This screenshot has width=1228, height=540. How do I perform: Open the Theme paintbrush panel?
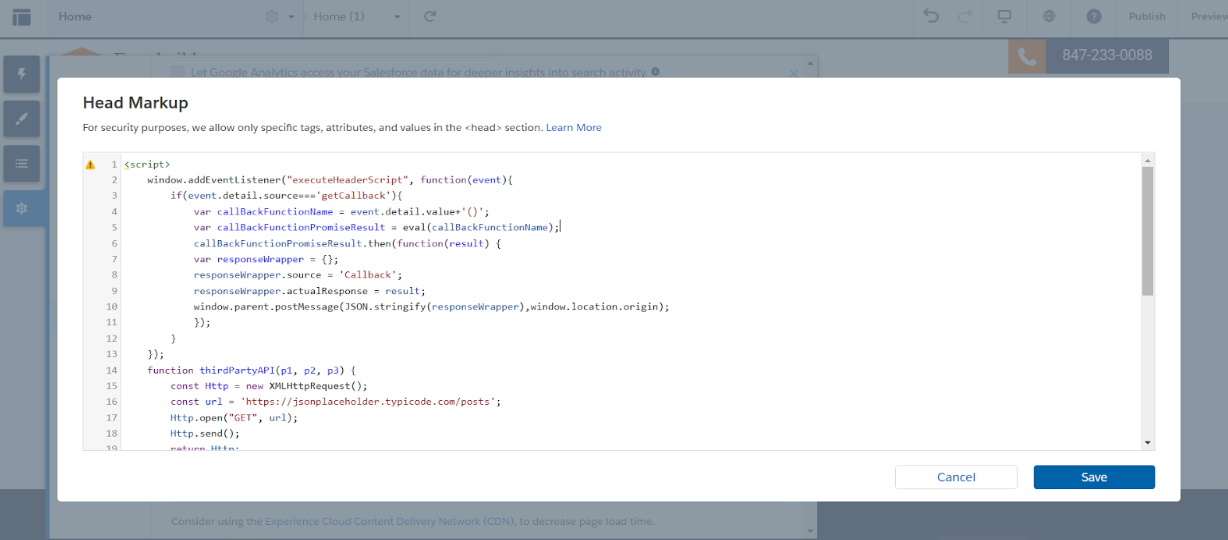[22, 118]
